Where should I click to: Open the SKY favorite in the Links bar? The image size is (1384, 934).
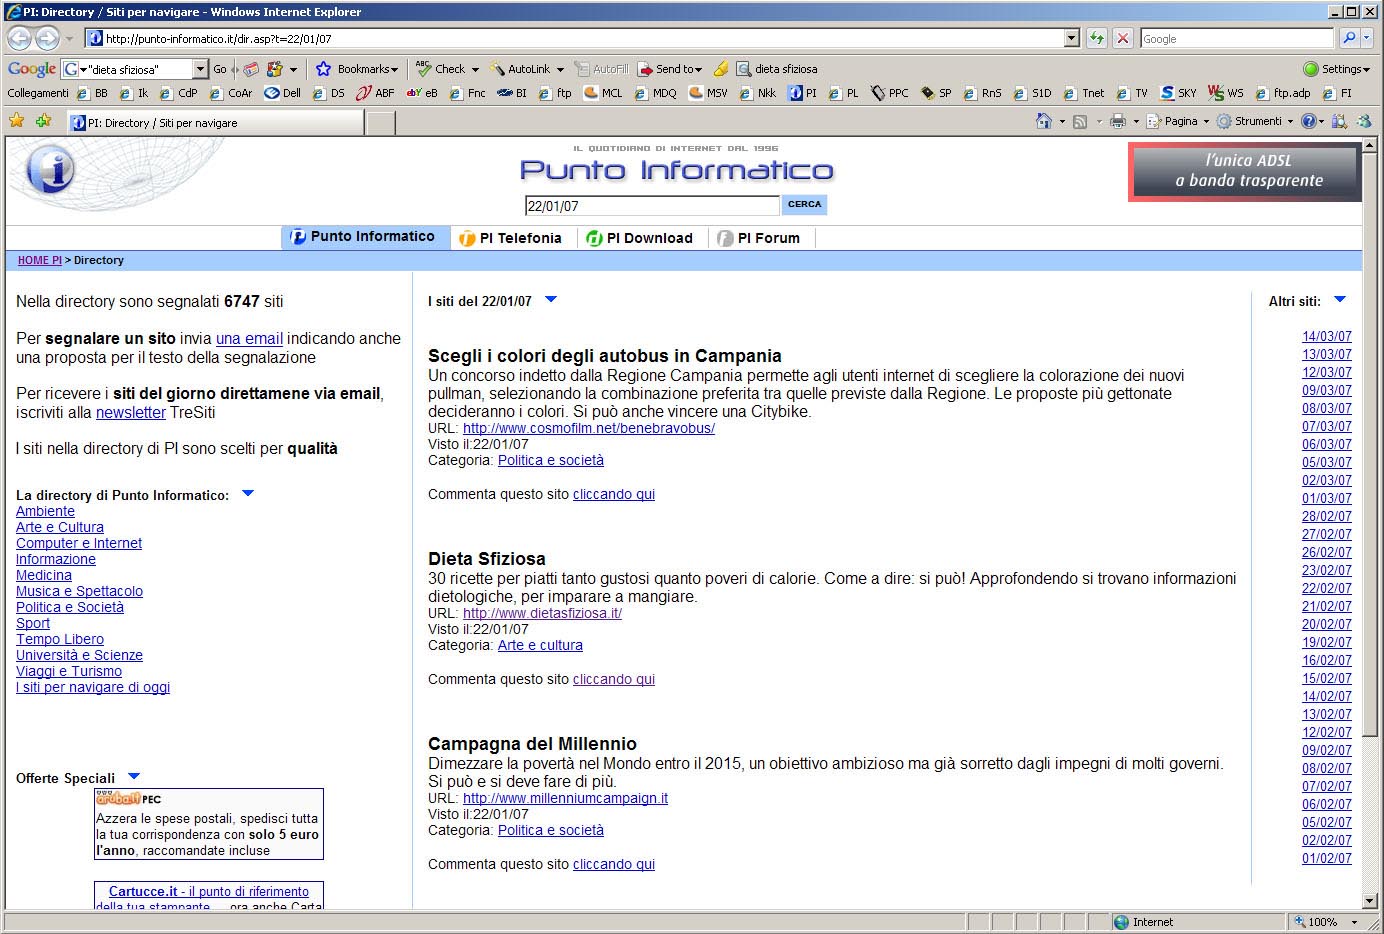coord(1178,93)
